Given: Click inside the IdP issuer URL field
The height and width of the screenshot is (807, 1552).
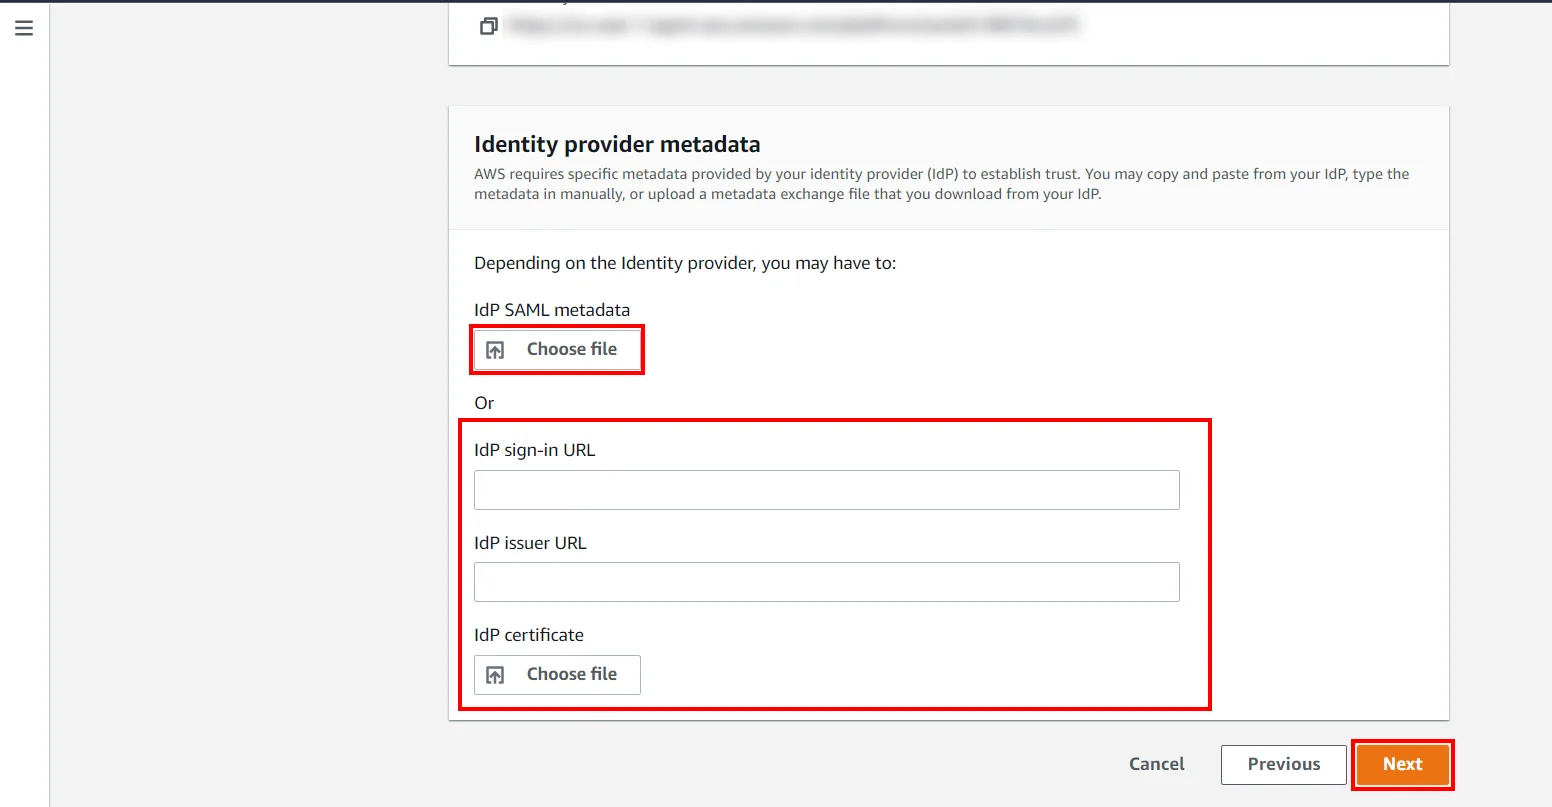Looking at the screenshot, I should click(826, 581).
